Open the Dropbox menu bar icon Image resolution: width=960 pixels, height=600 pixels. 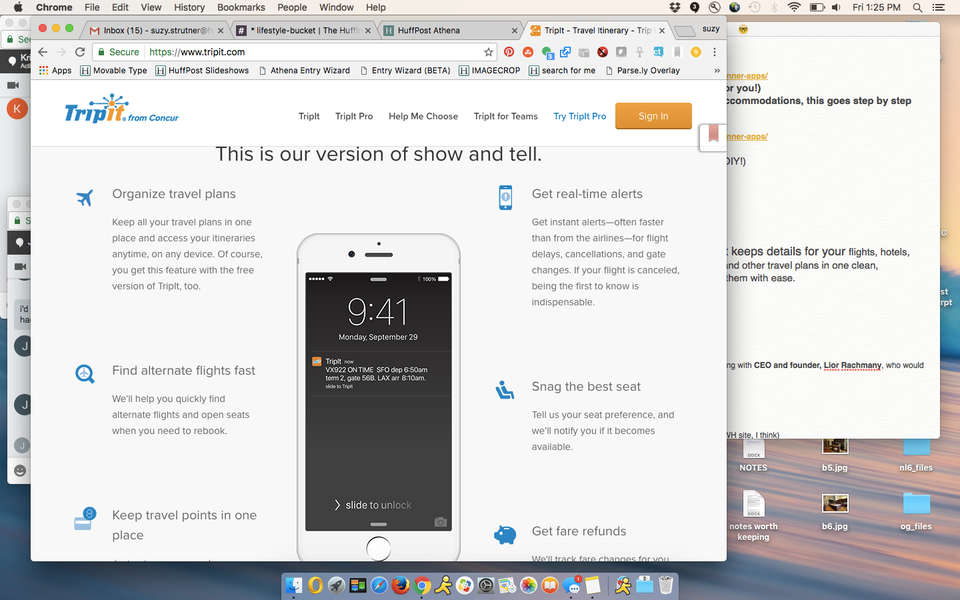[x=675, y=7]
